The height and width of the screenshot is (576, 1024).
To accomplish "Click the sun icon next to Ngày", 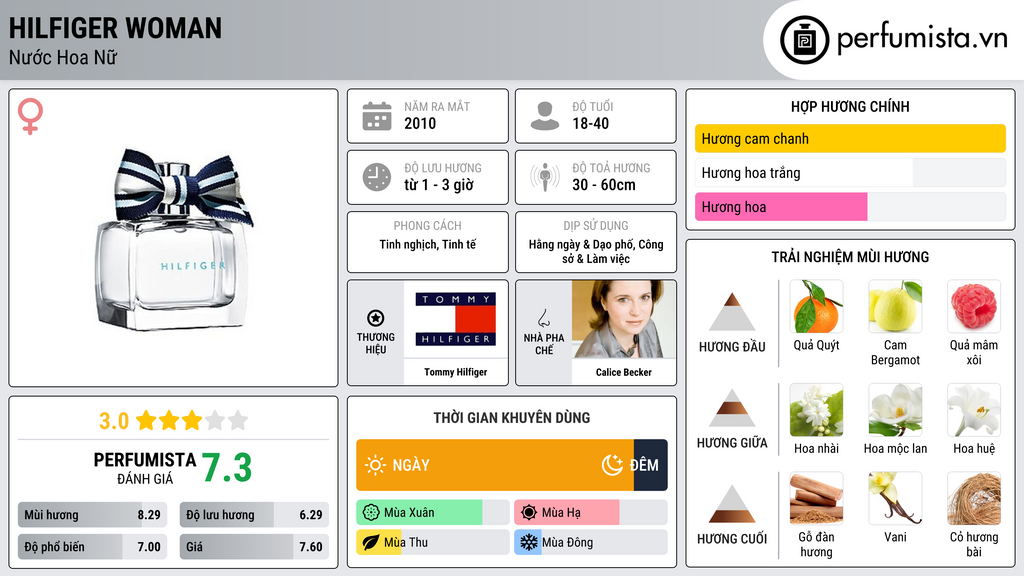I will click(376, 465).
